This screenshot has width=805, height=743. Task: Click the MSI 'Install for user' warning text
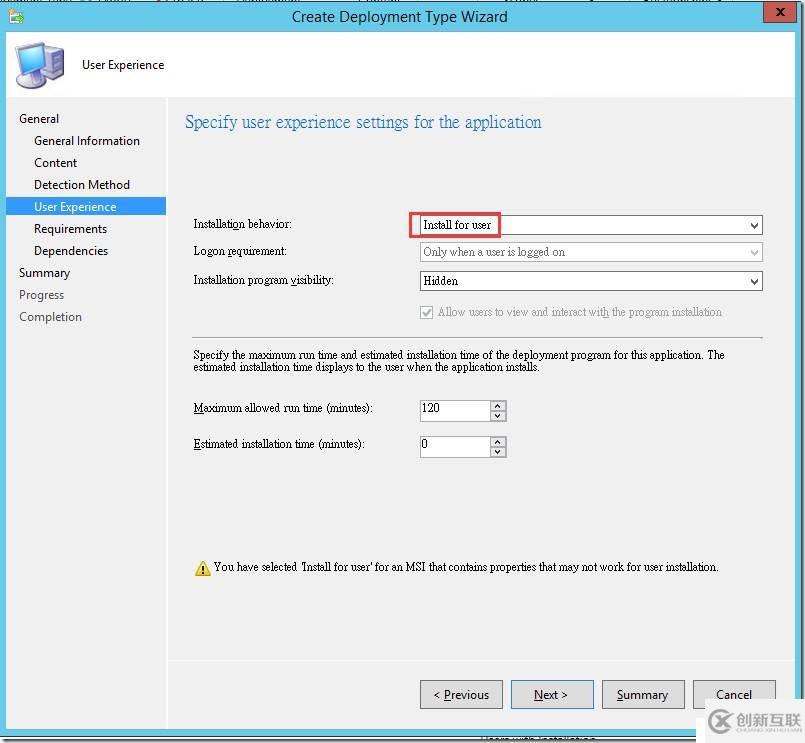466,567
